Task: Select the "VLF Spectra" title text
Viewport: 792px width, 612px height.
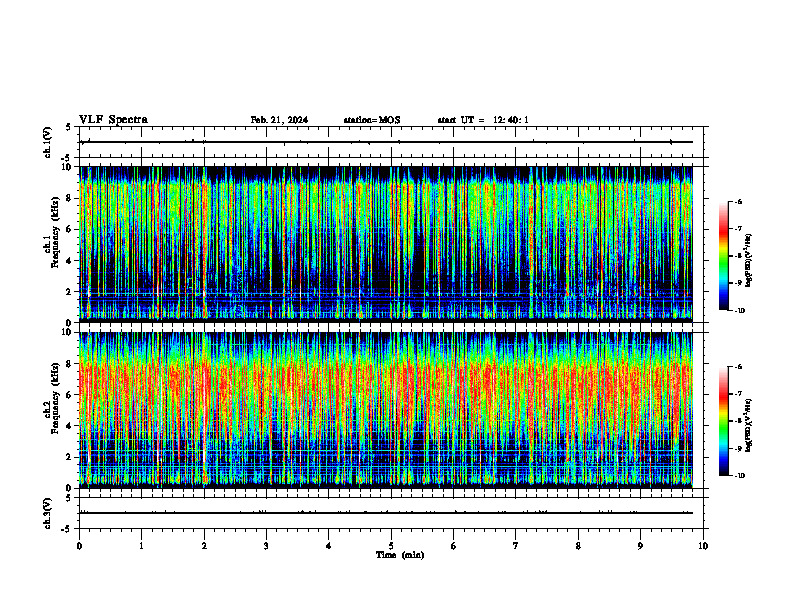Action: 113,120
